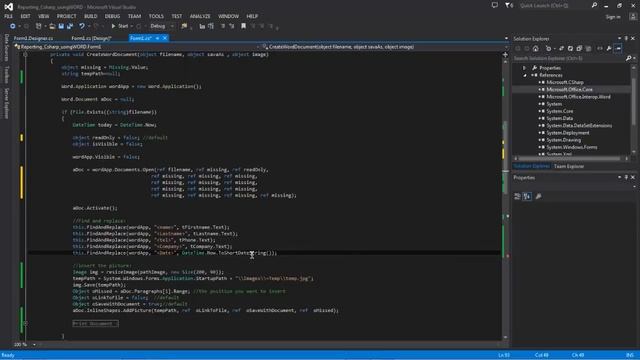The image size is (640, 360).
Task: Open the CreateWordDocument member navigation dropdown
Action: (384, 47)
